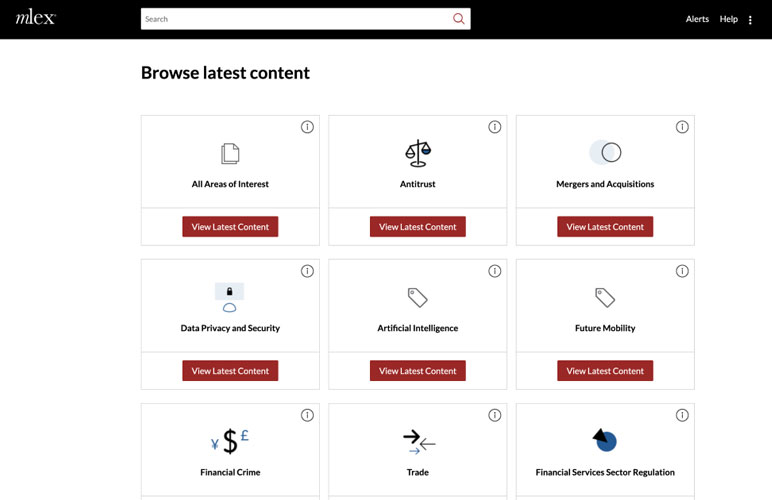Viewport: 772px width, 500px height.
Task: Open the Alerts menu item
Action: click(x=697, y=19)
